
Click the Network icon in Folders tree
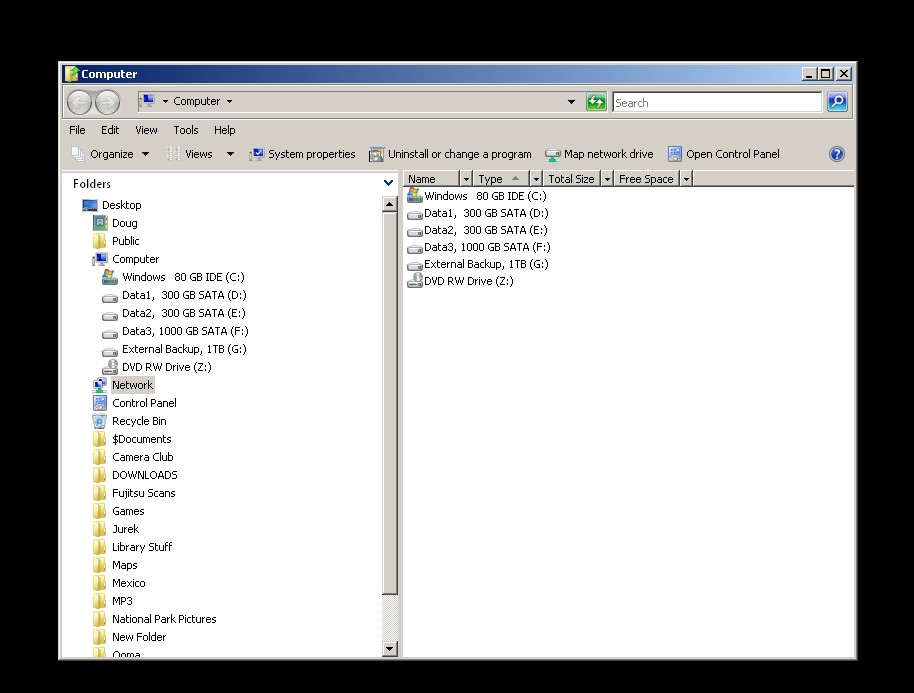click(x=100, y=385)
